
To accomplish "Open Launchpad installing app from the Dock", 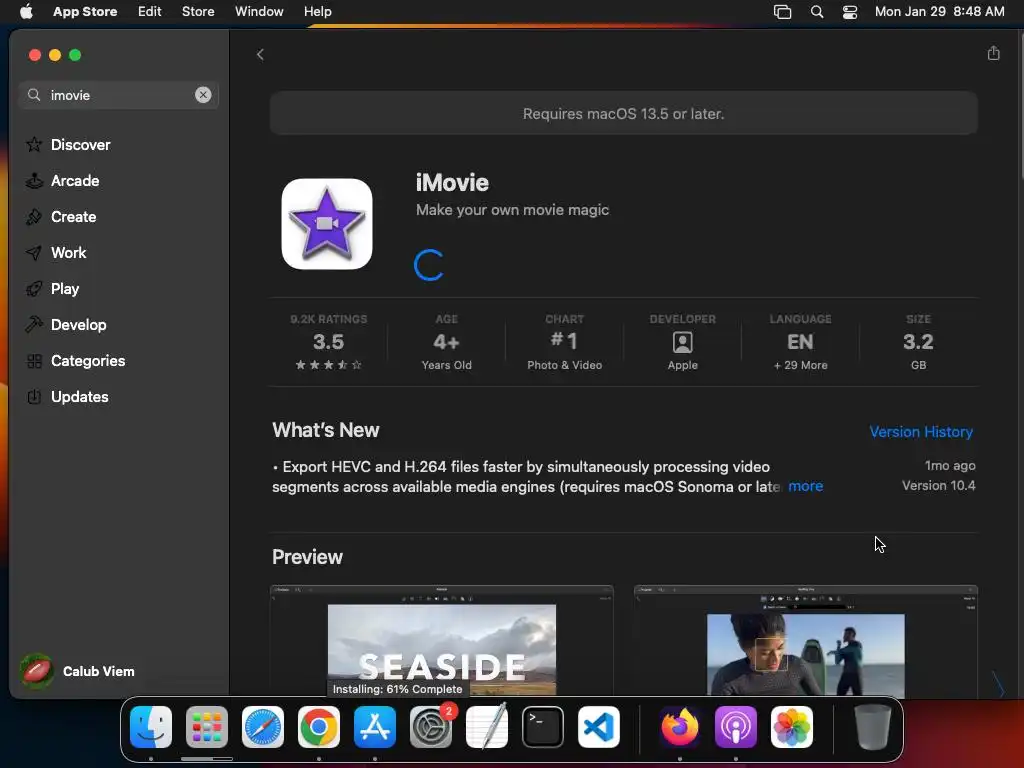I will click(207, 727).
